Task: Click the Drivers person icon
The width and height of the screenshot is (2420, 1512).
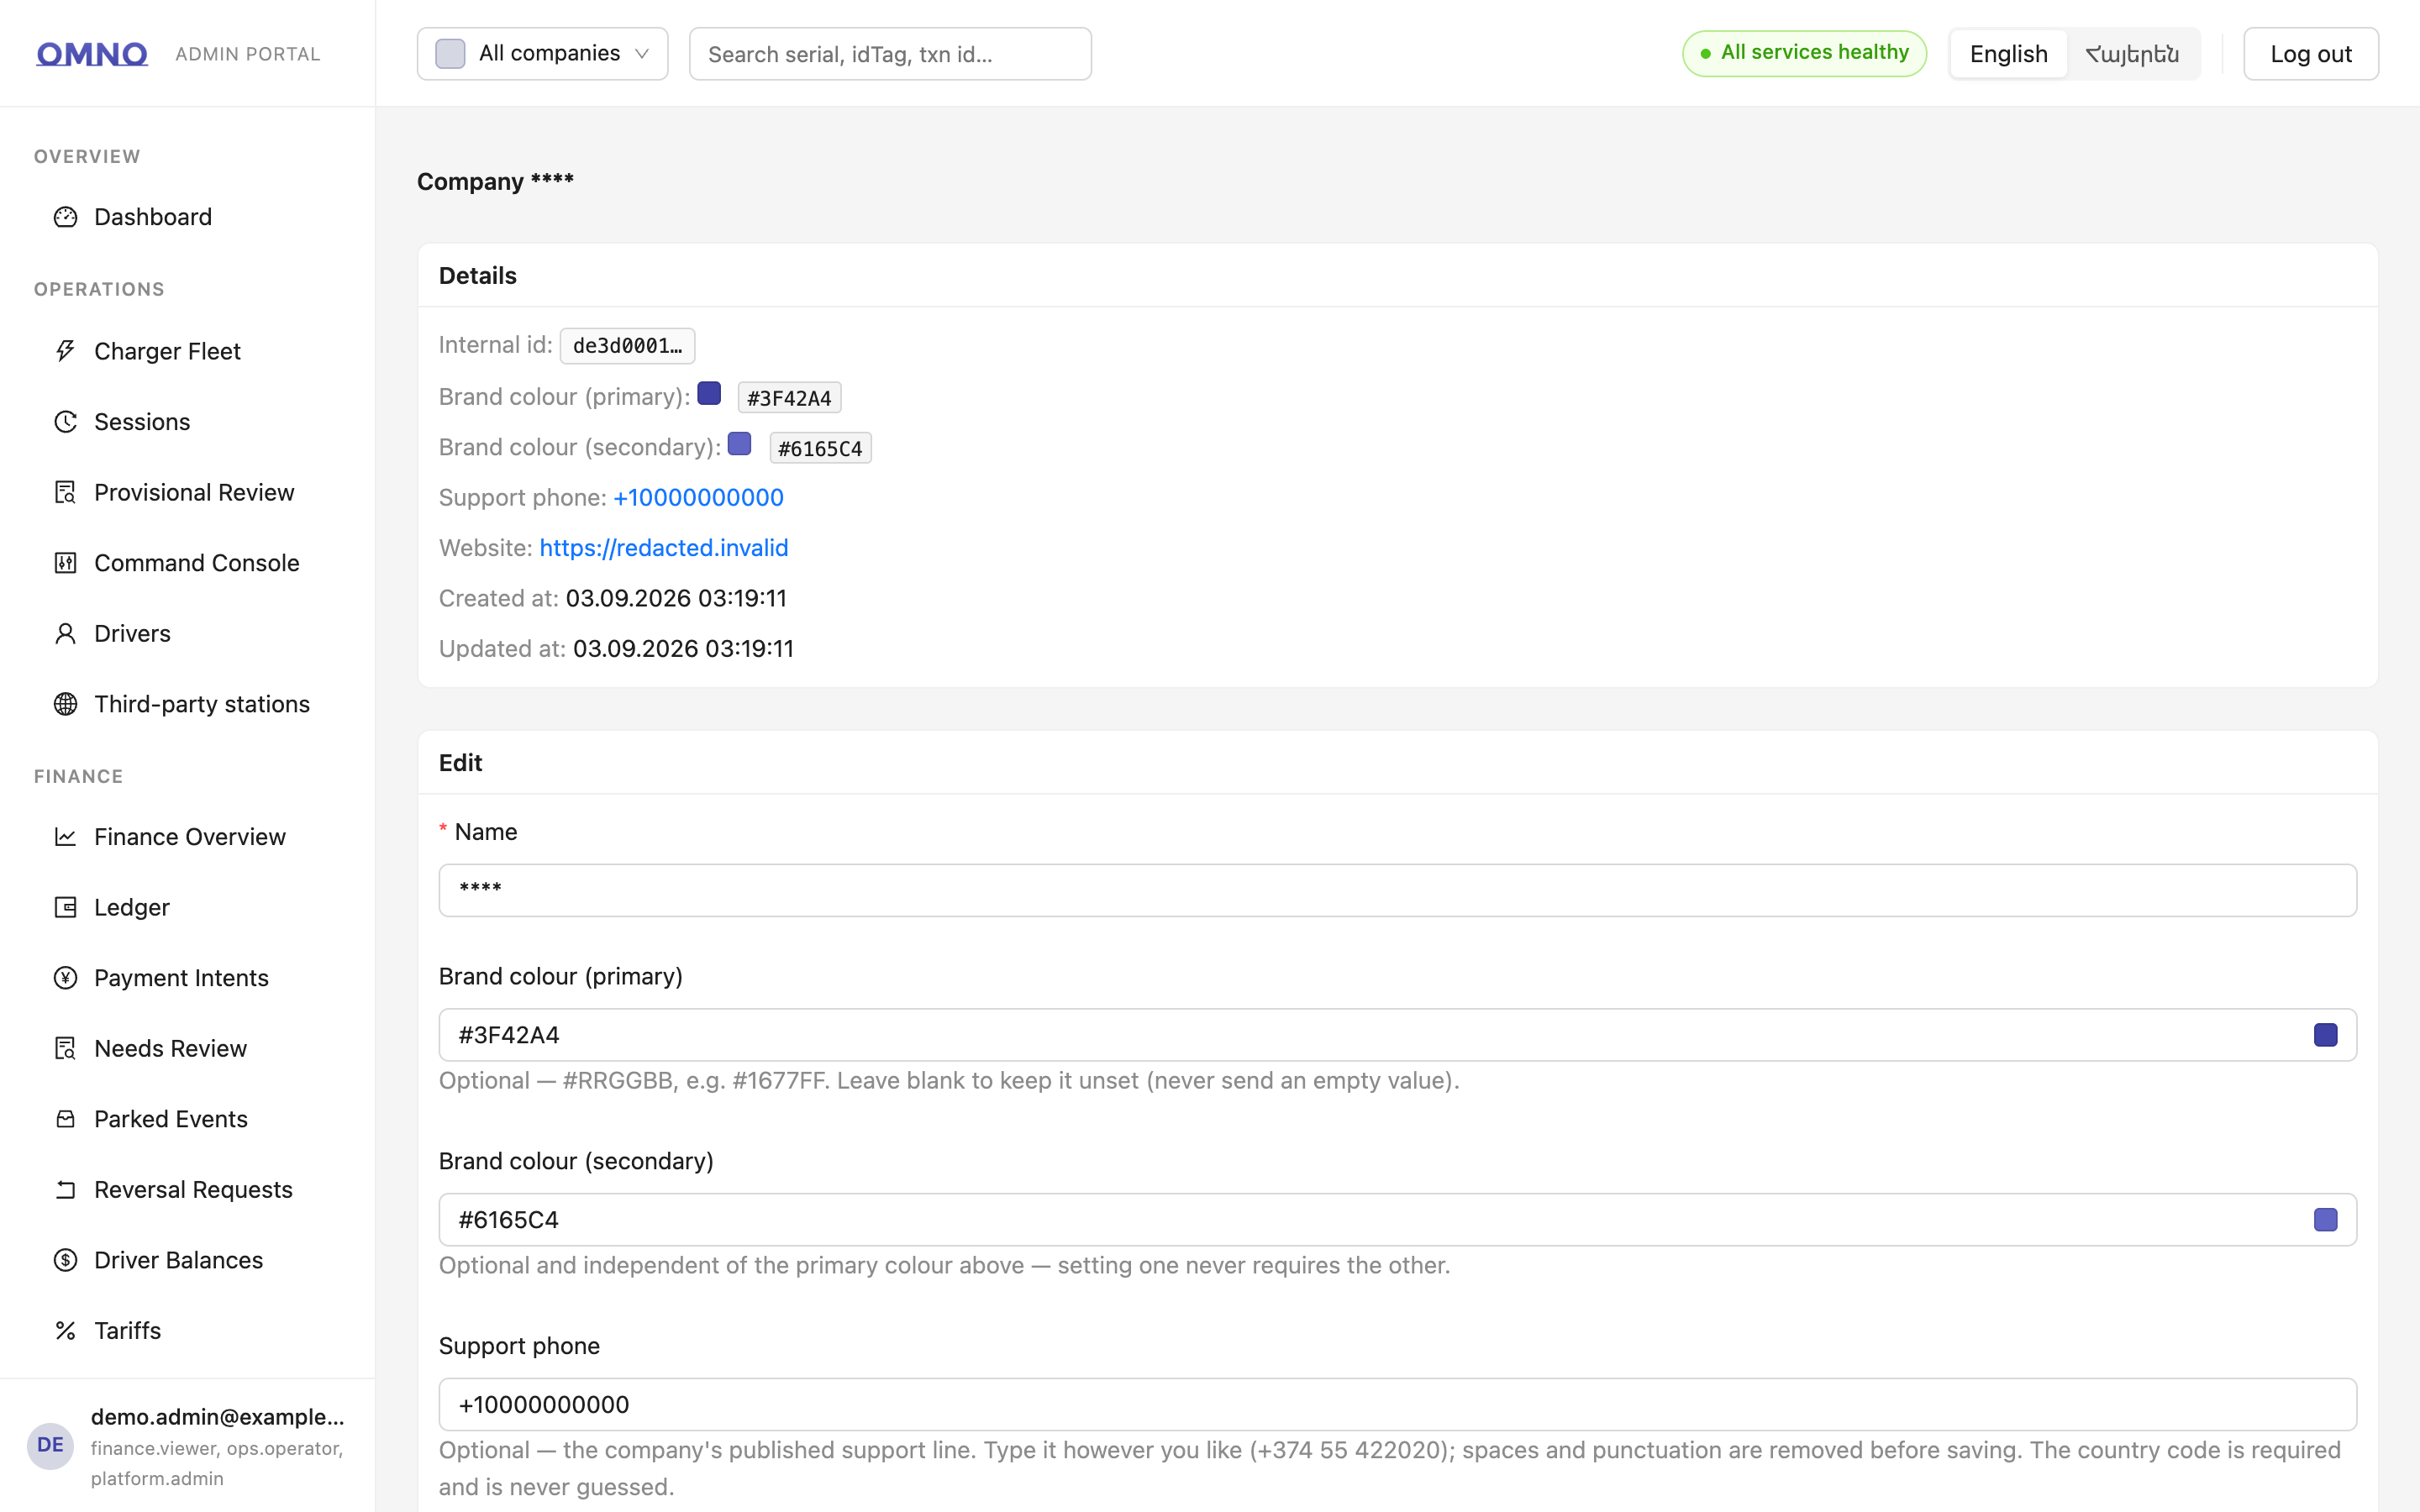Action: (66, 633)
